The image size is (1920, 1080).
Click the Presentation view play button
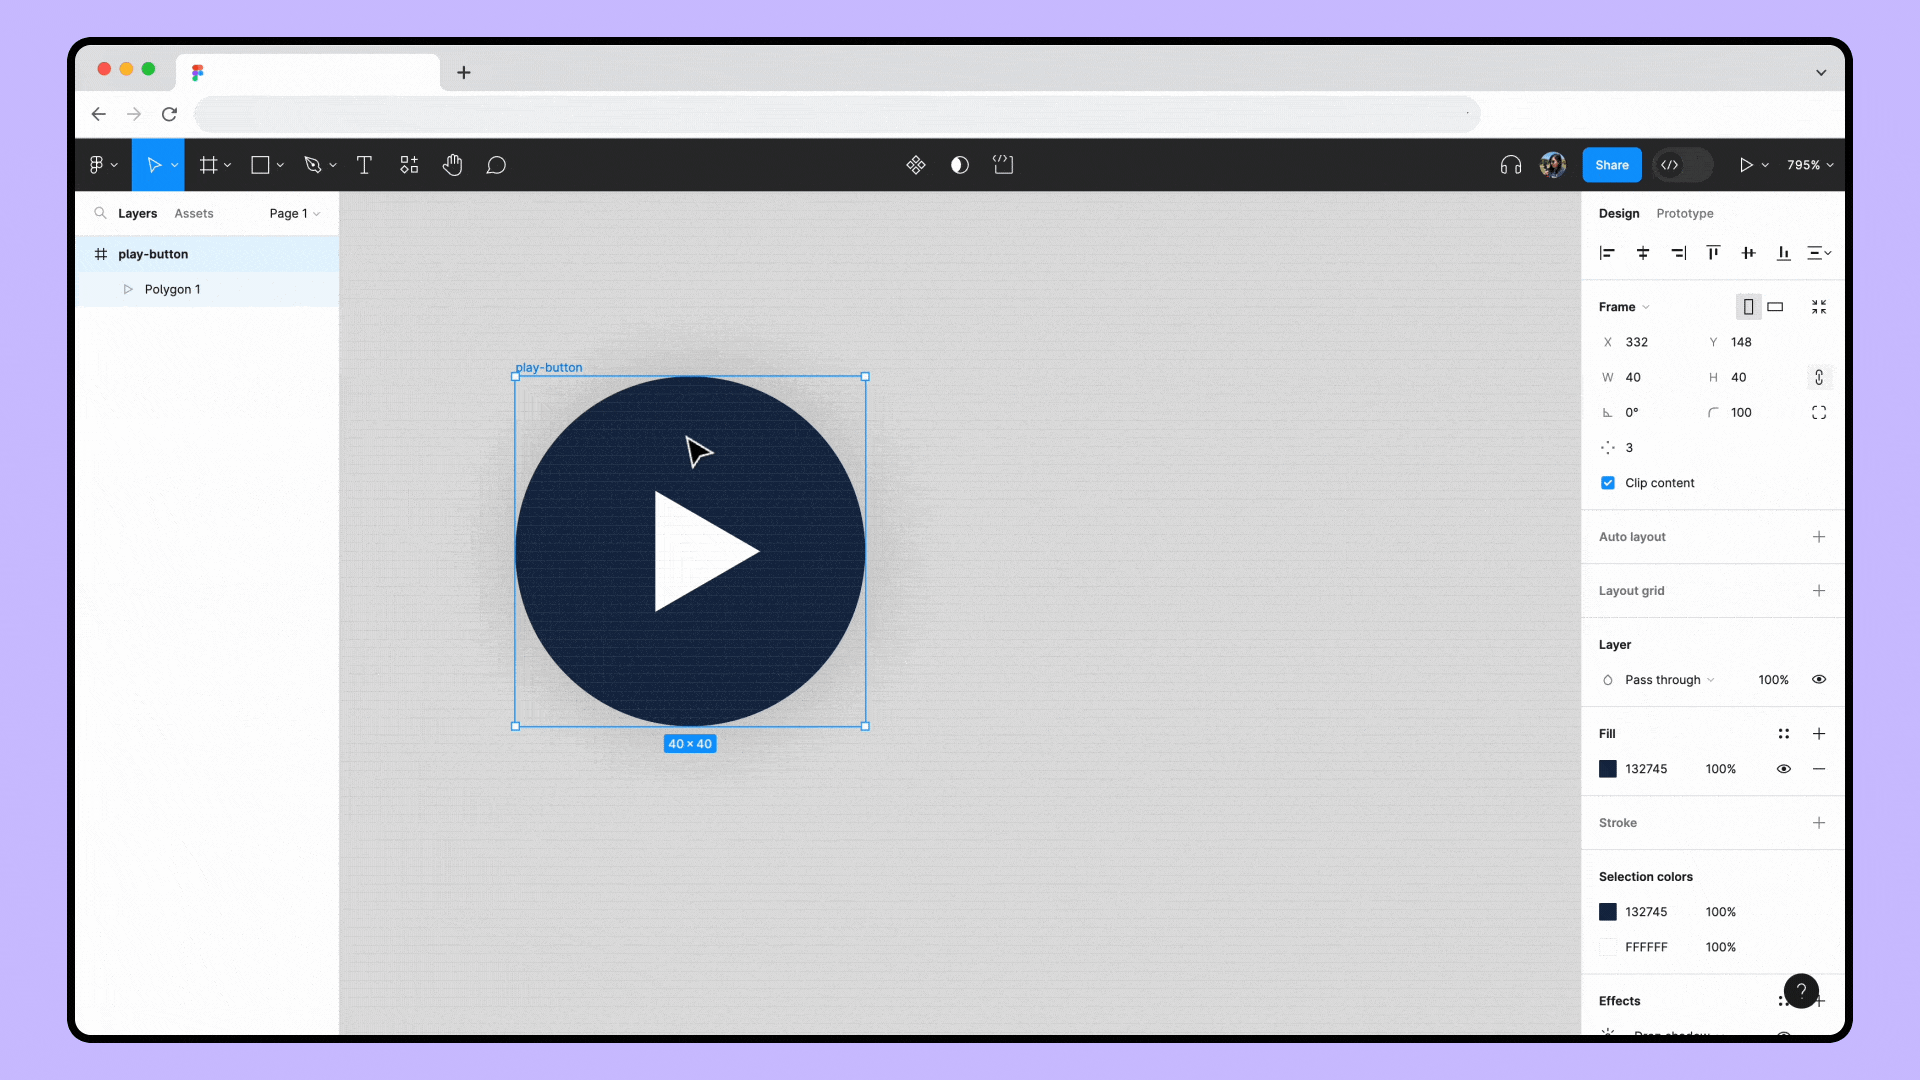pos(1745,164)
